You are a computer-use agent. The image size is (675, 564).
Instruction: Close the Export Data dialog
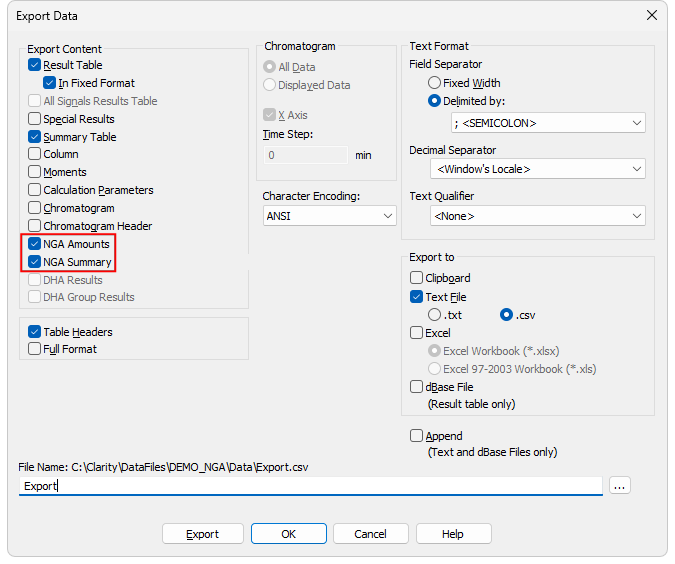[x=652, y=15]
